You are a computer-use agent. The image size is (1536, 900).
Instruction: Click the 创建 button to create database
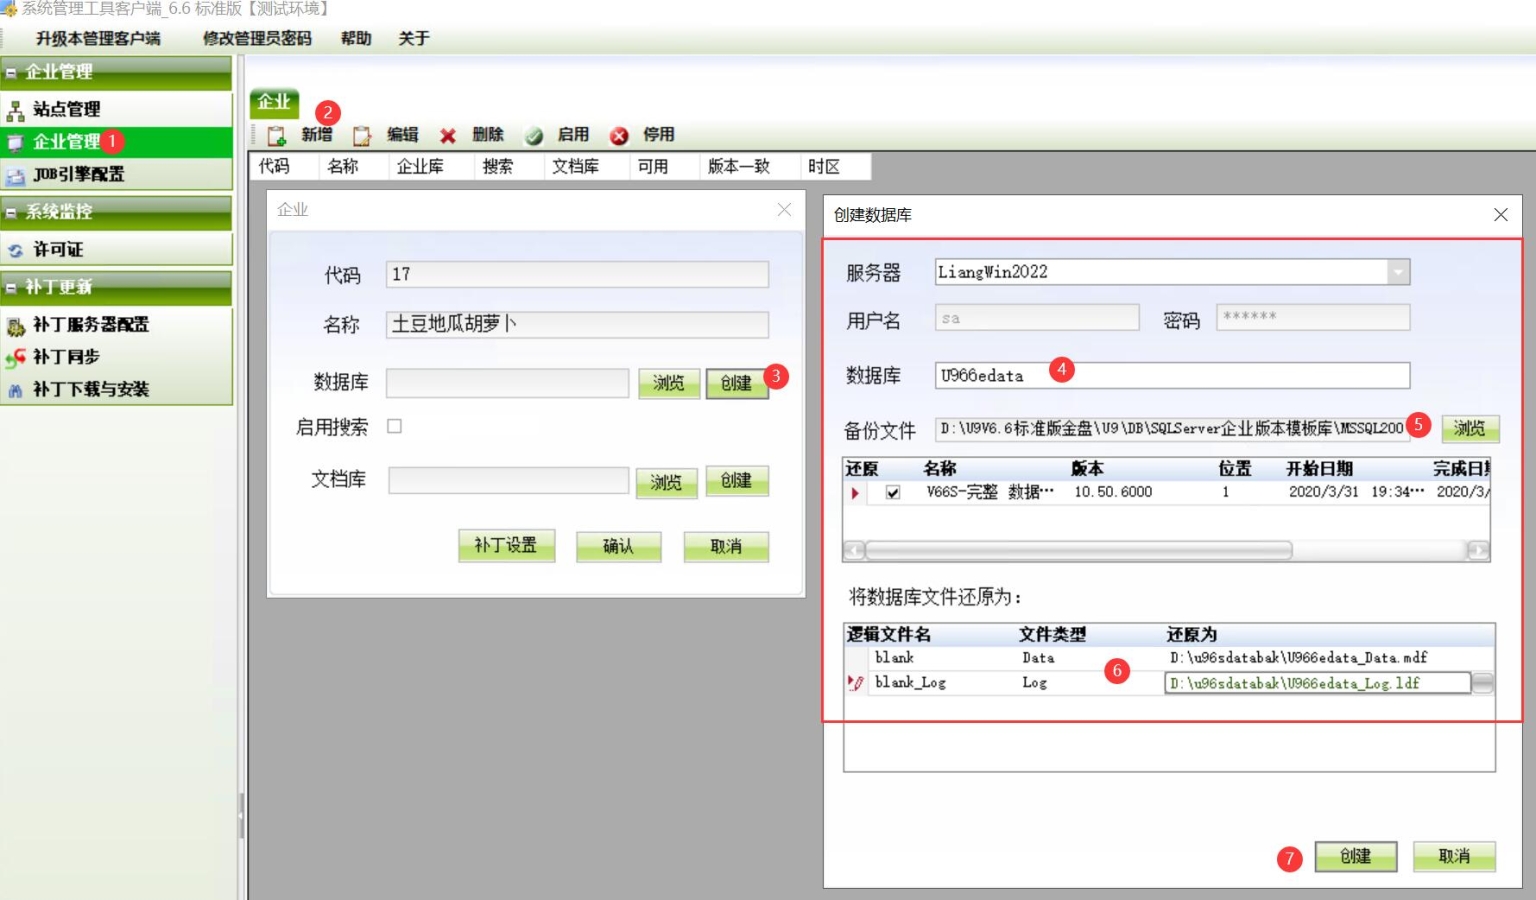1356,856
